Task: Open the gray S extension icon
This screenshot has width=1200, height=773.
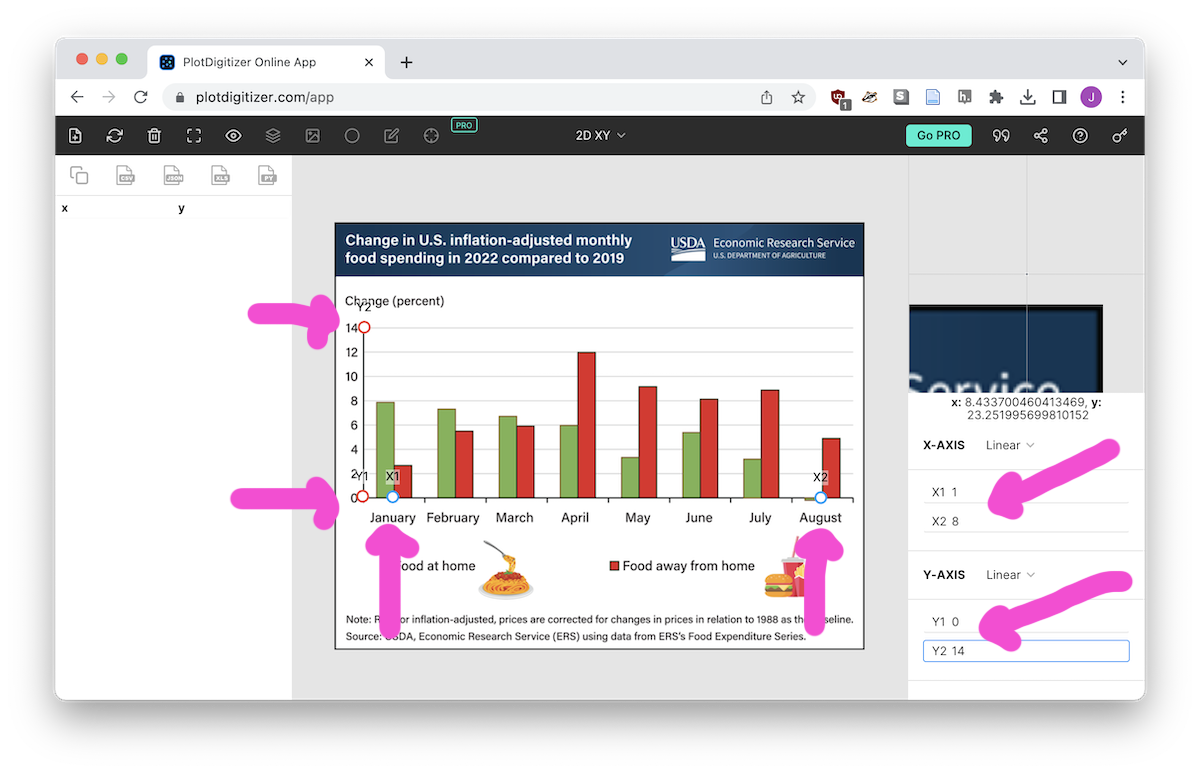Action: point(901,97)
